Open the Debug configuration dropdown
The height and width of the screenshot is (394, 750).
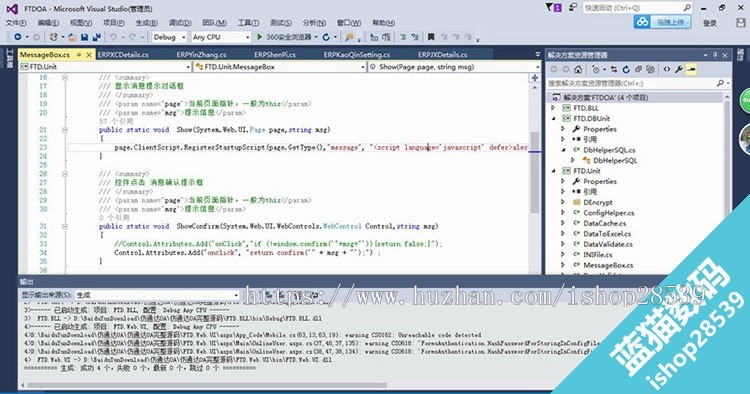point(169,37)
